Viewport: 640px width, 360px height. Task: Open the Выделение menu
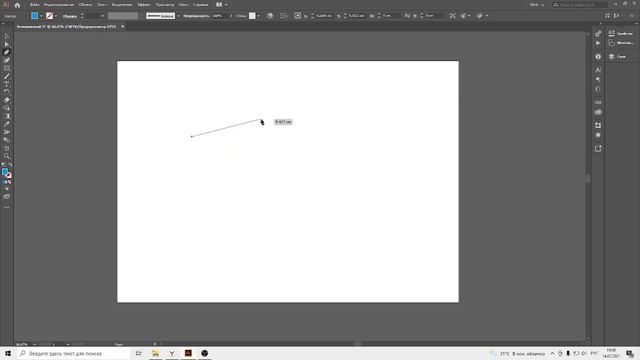pyautogui.click(x=122, y=5)
